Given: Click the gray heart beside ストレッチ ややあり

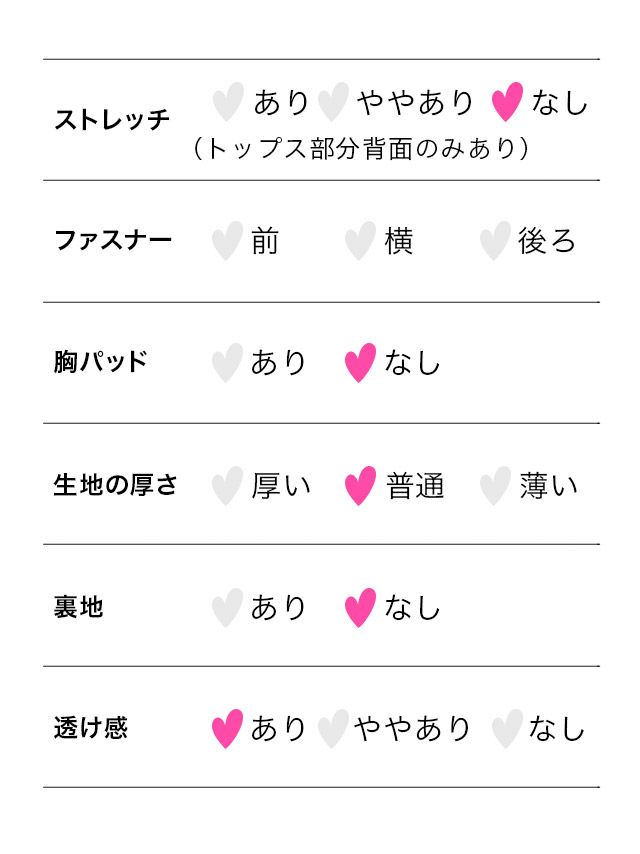Looking at the screenshot, I should (x=332, y=102).
